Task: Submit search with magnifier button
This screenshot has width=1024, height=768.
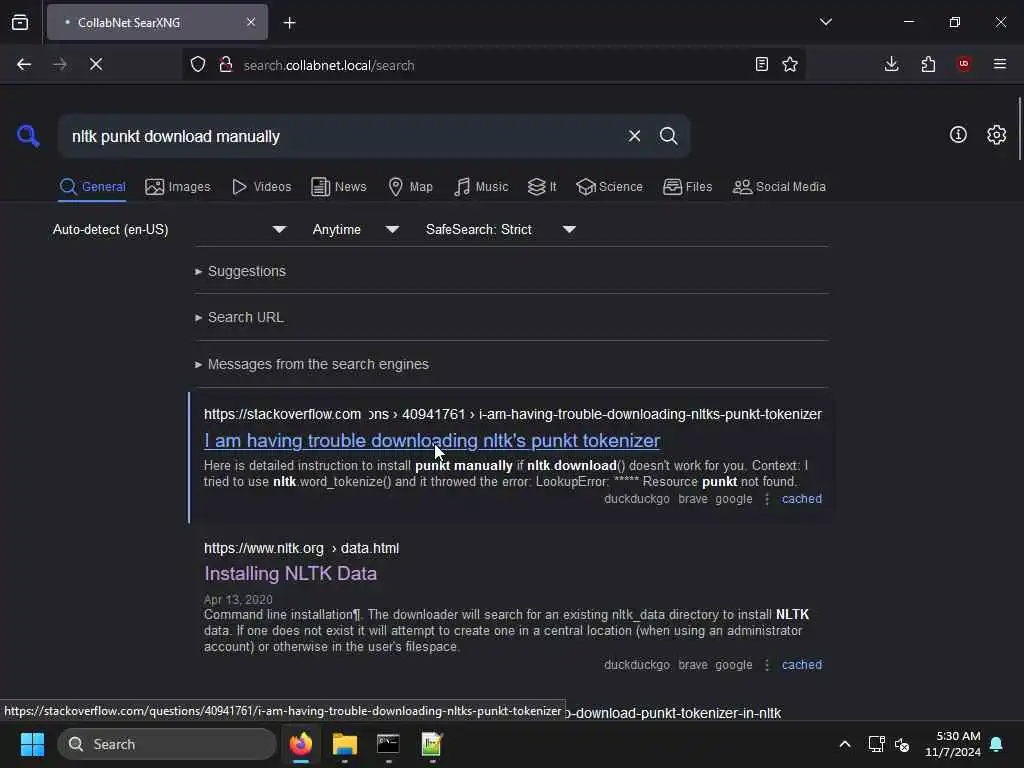Action: click(668, 136)
